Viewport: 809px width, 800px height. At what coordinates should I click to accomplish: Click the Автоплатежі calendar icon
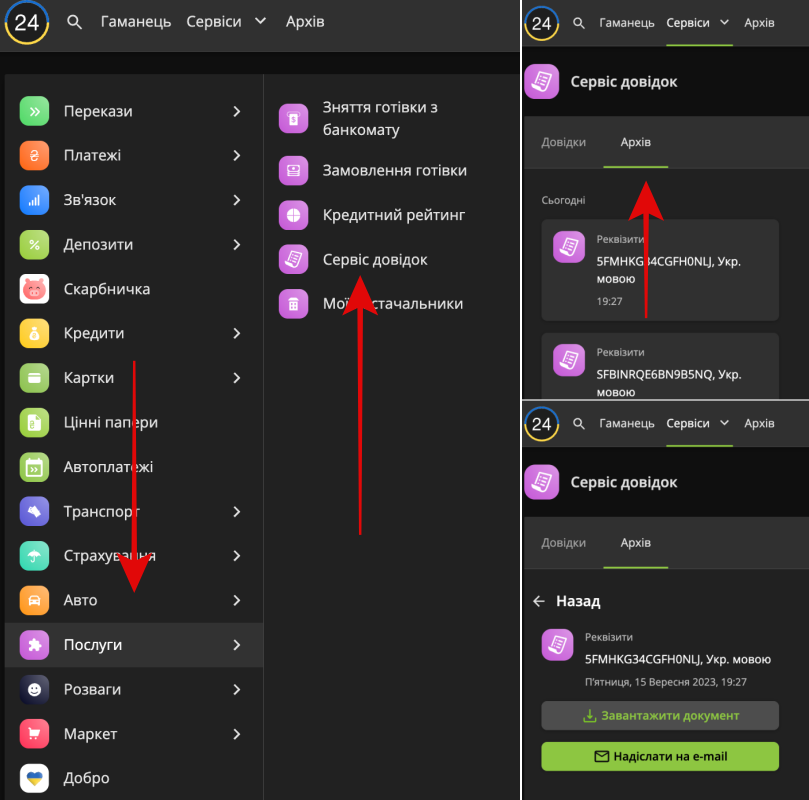(x=34, y=467)
